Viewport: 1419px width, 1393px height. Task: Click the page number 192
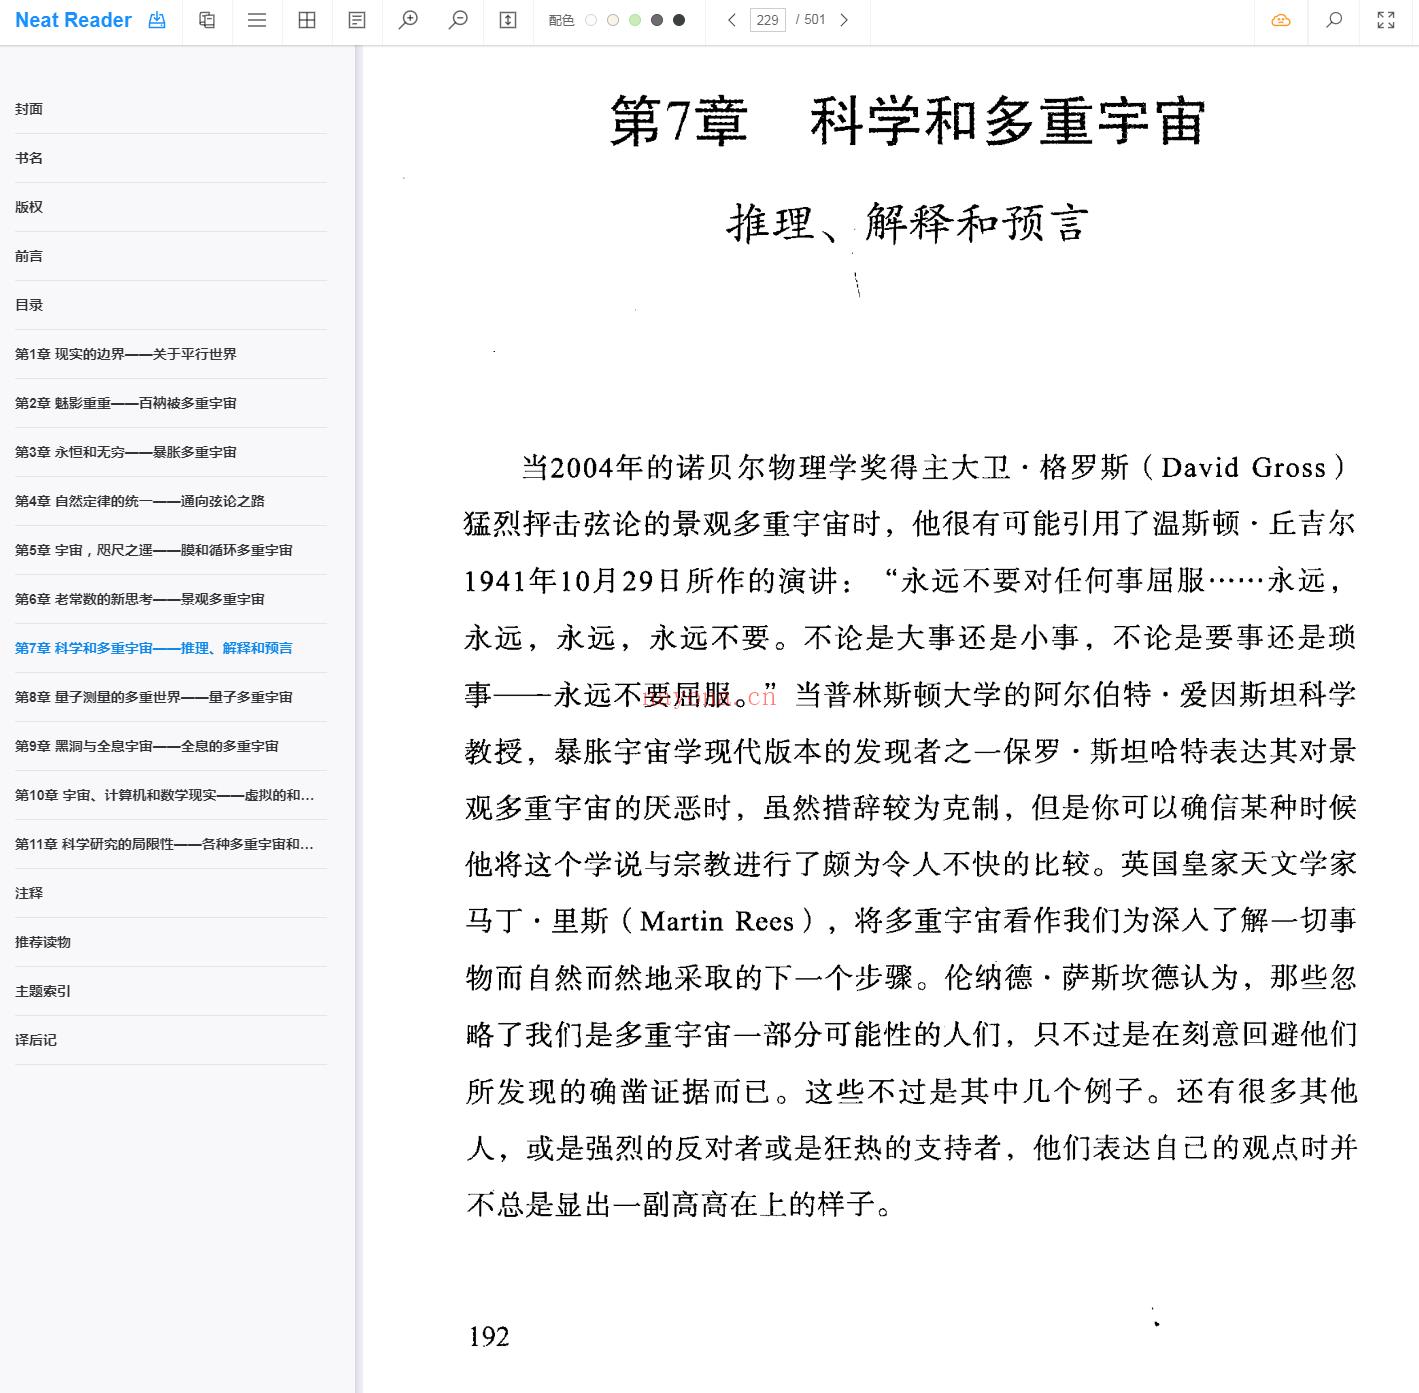click(x=489, y=1336)
